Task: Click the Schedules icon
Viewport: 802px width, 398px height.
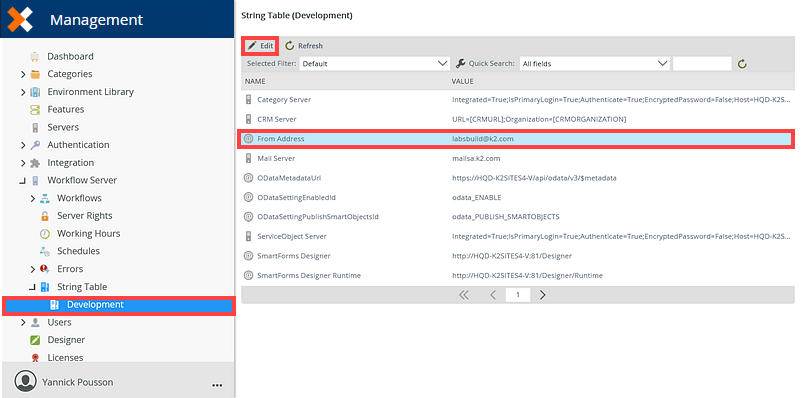Action: tap(45, 251)
